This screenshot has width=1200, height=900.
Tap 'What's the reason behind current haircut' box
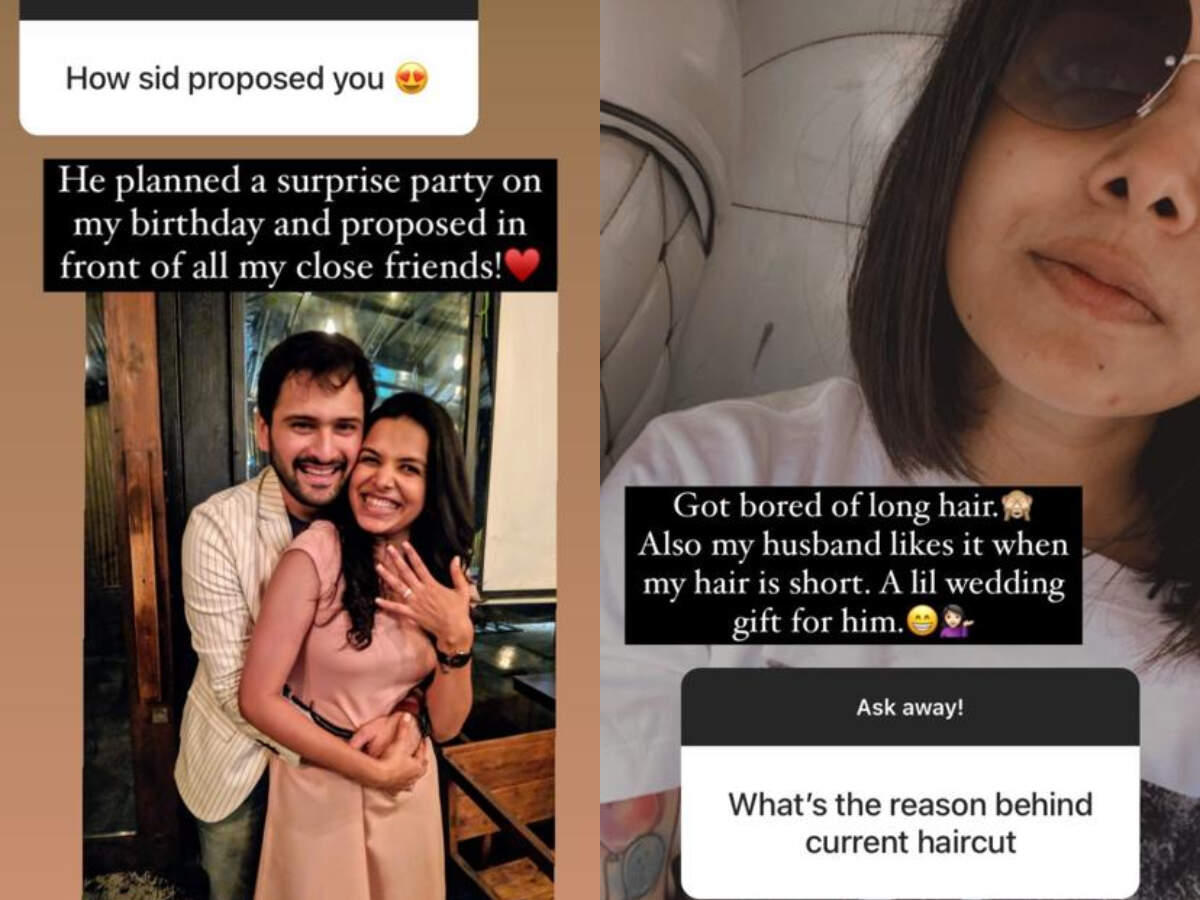910,822
